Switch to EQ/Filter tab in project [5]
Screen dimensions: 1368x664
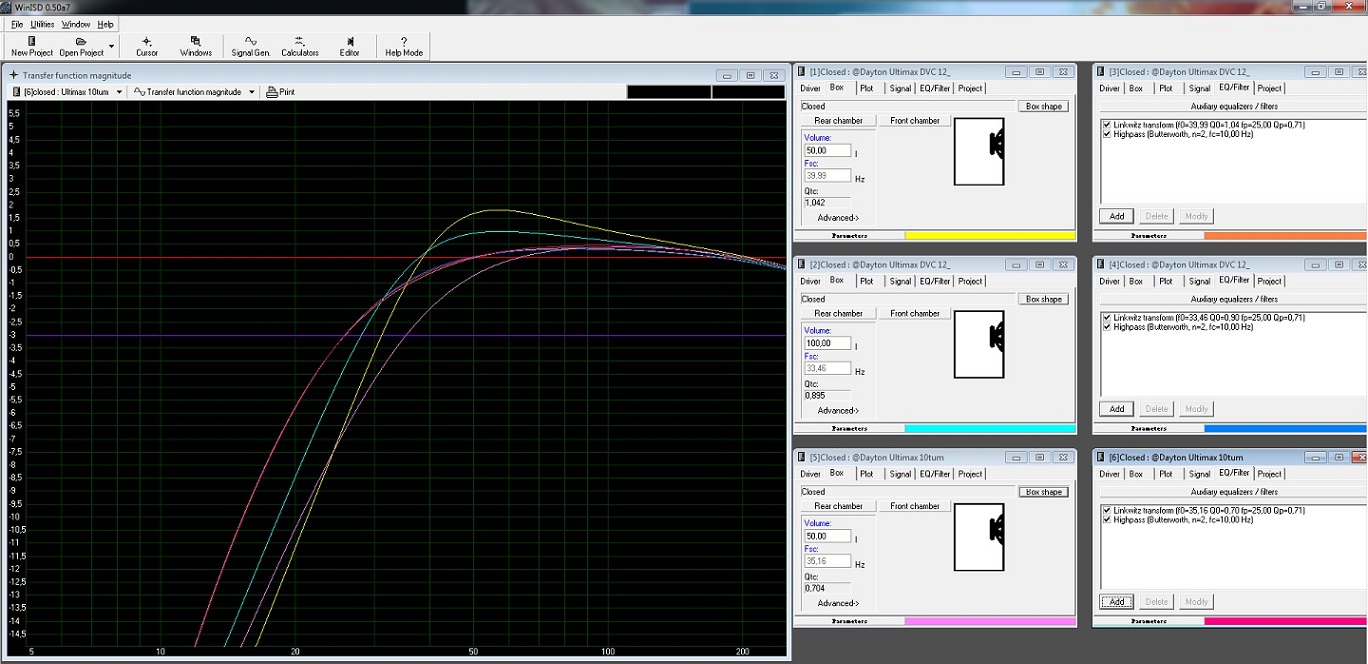(x=935, y=474)
